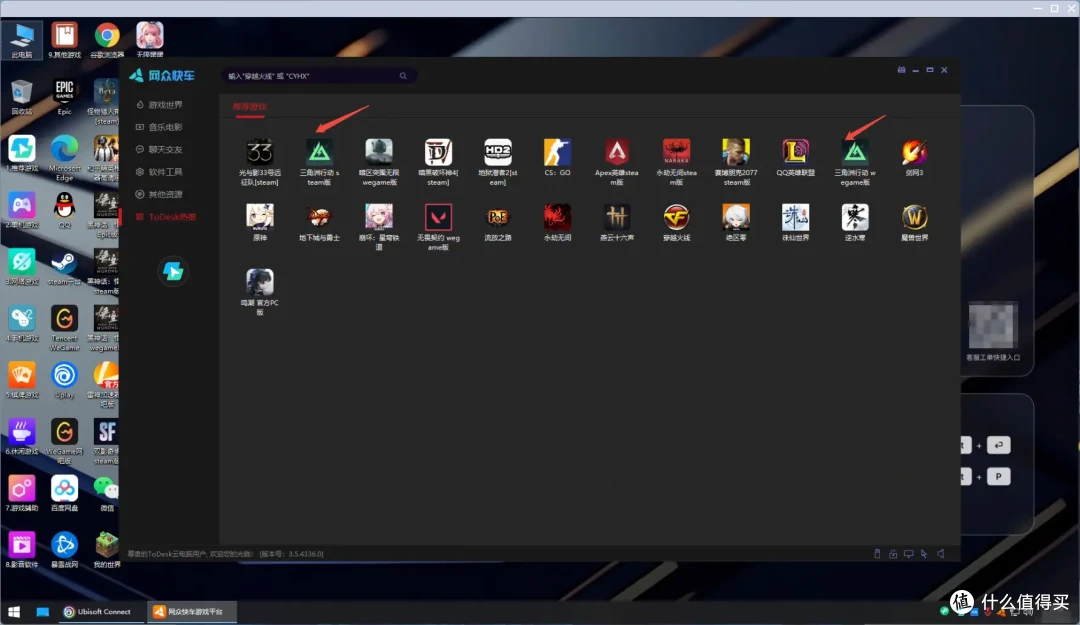
Task: Click the round blue logo button in sidebar
Action: point(173,271)
